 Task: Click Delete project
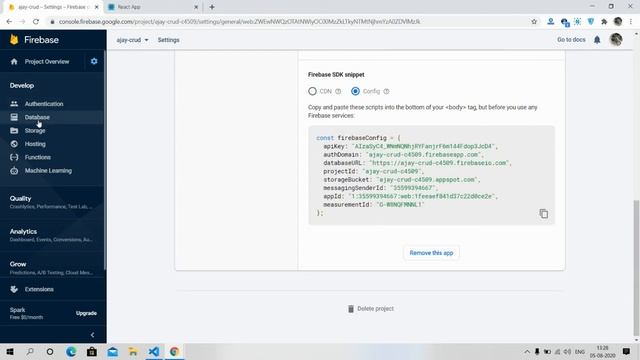coord(371,309)
